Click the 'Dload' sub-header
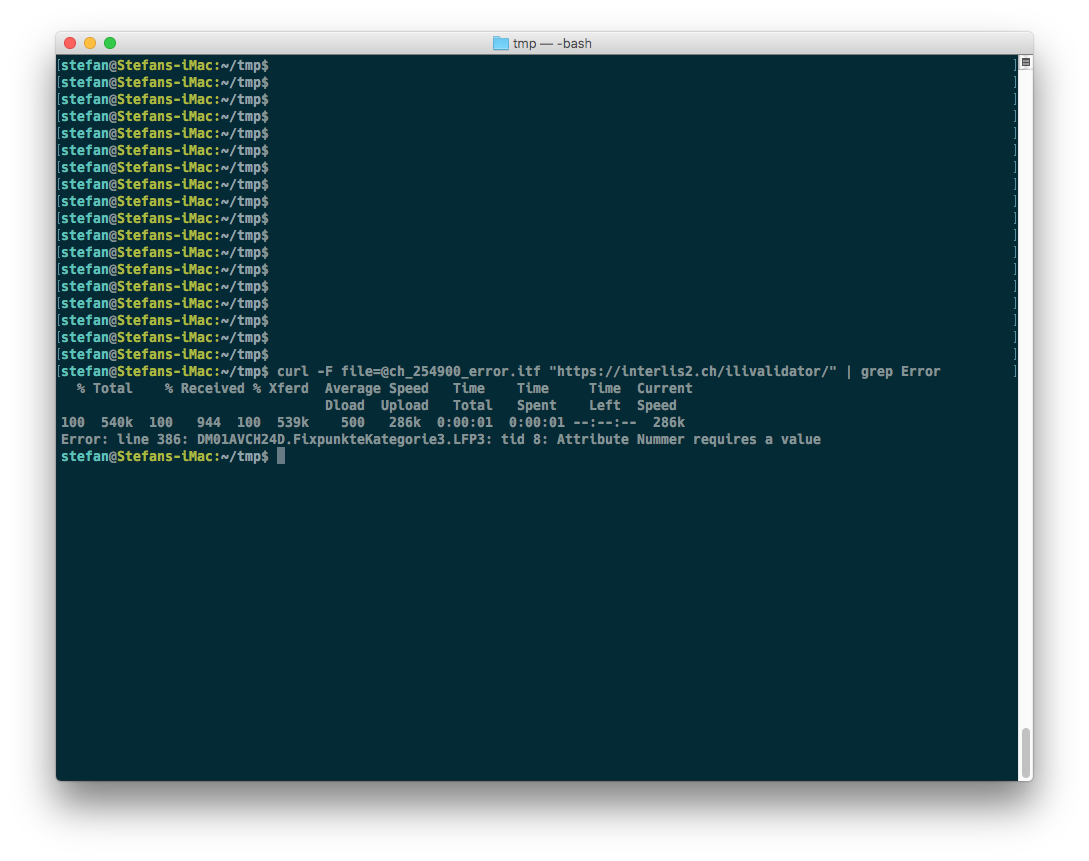Viewport: 1089px width, 861px height. click(x=344, y=406)
